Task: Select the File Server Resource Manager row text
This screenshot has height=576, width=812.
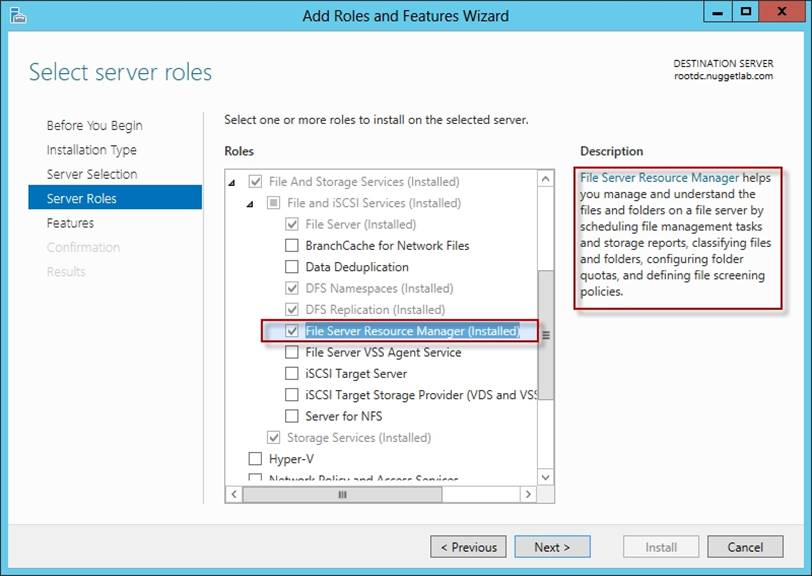Action: (x=412, y=330)
